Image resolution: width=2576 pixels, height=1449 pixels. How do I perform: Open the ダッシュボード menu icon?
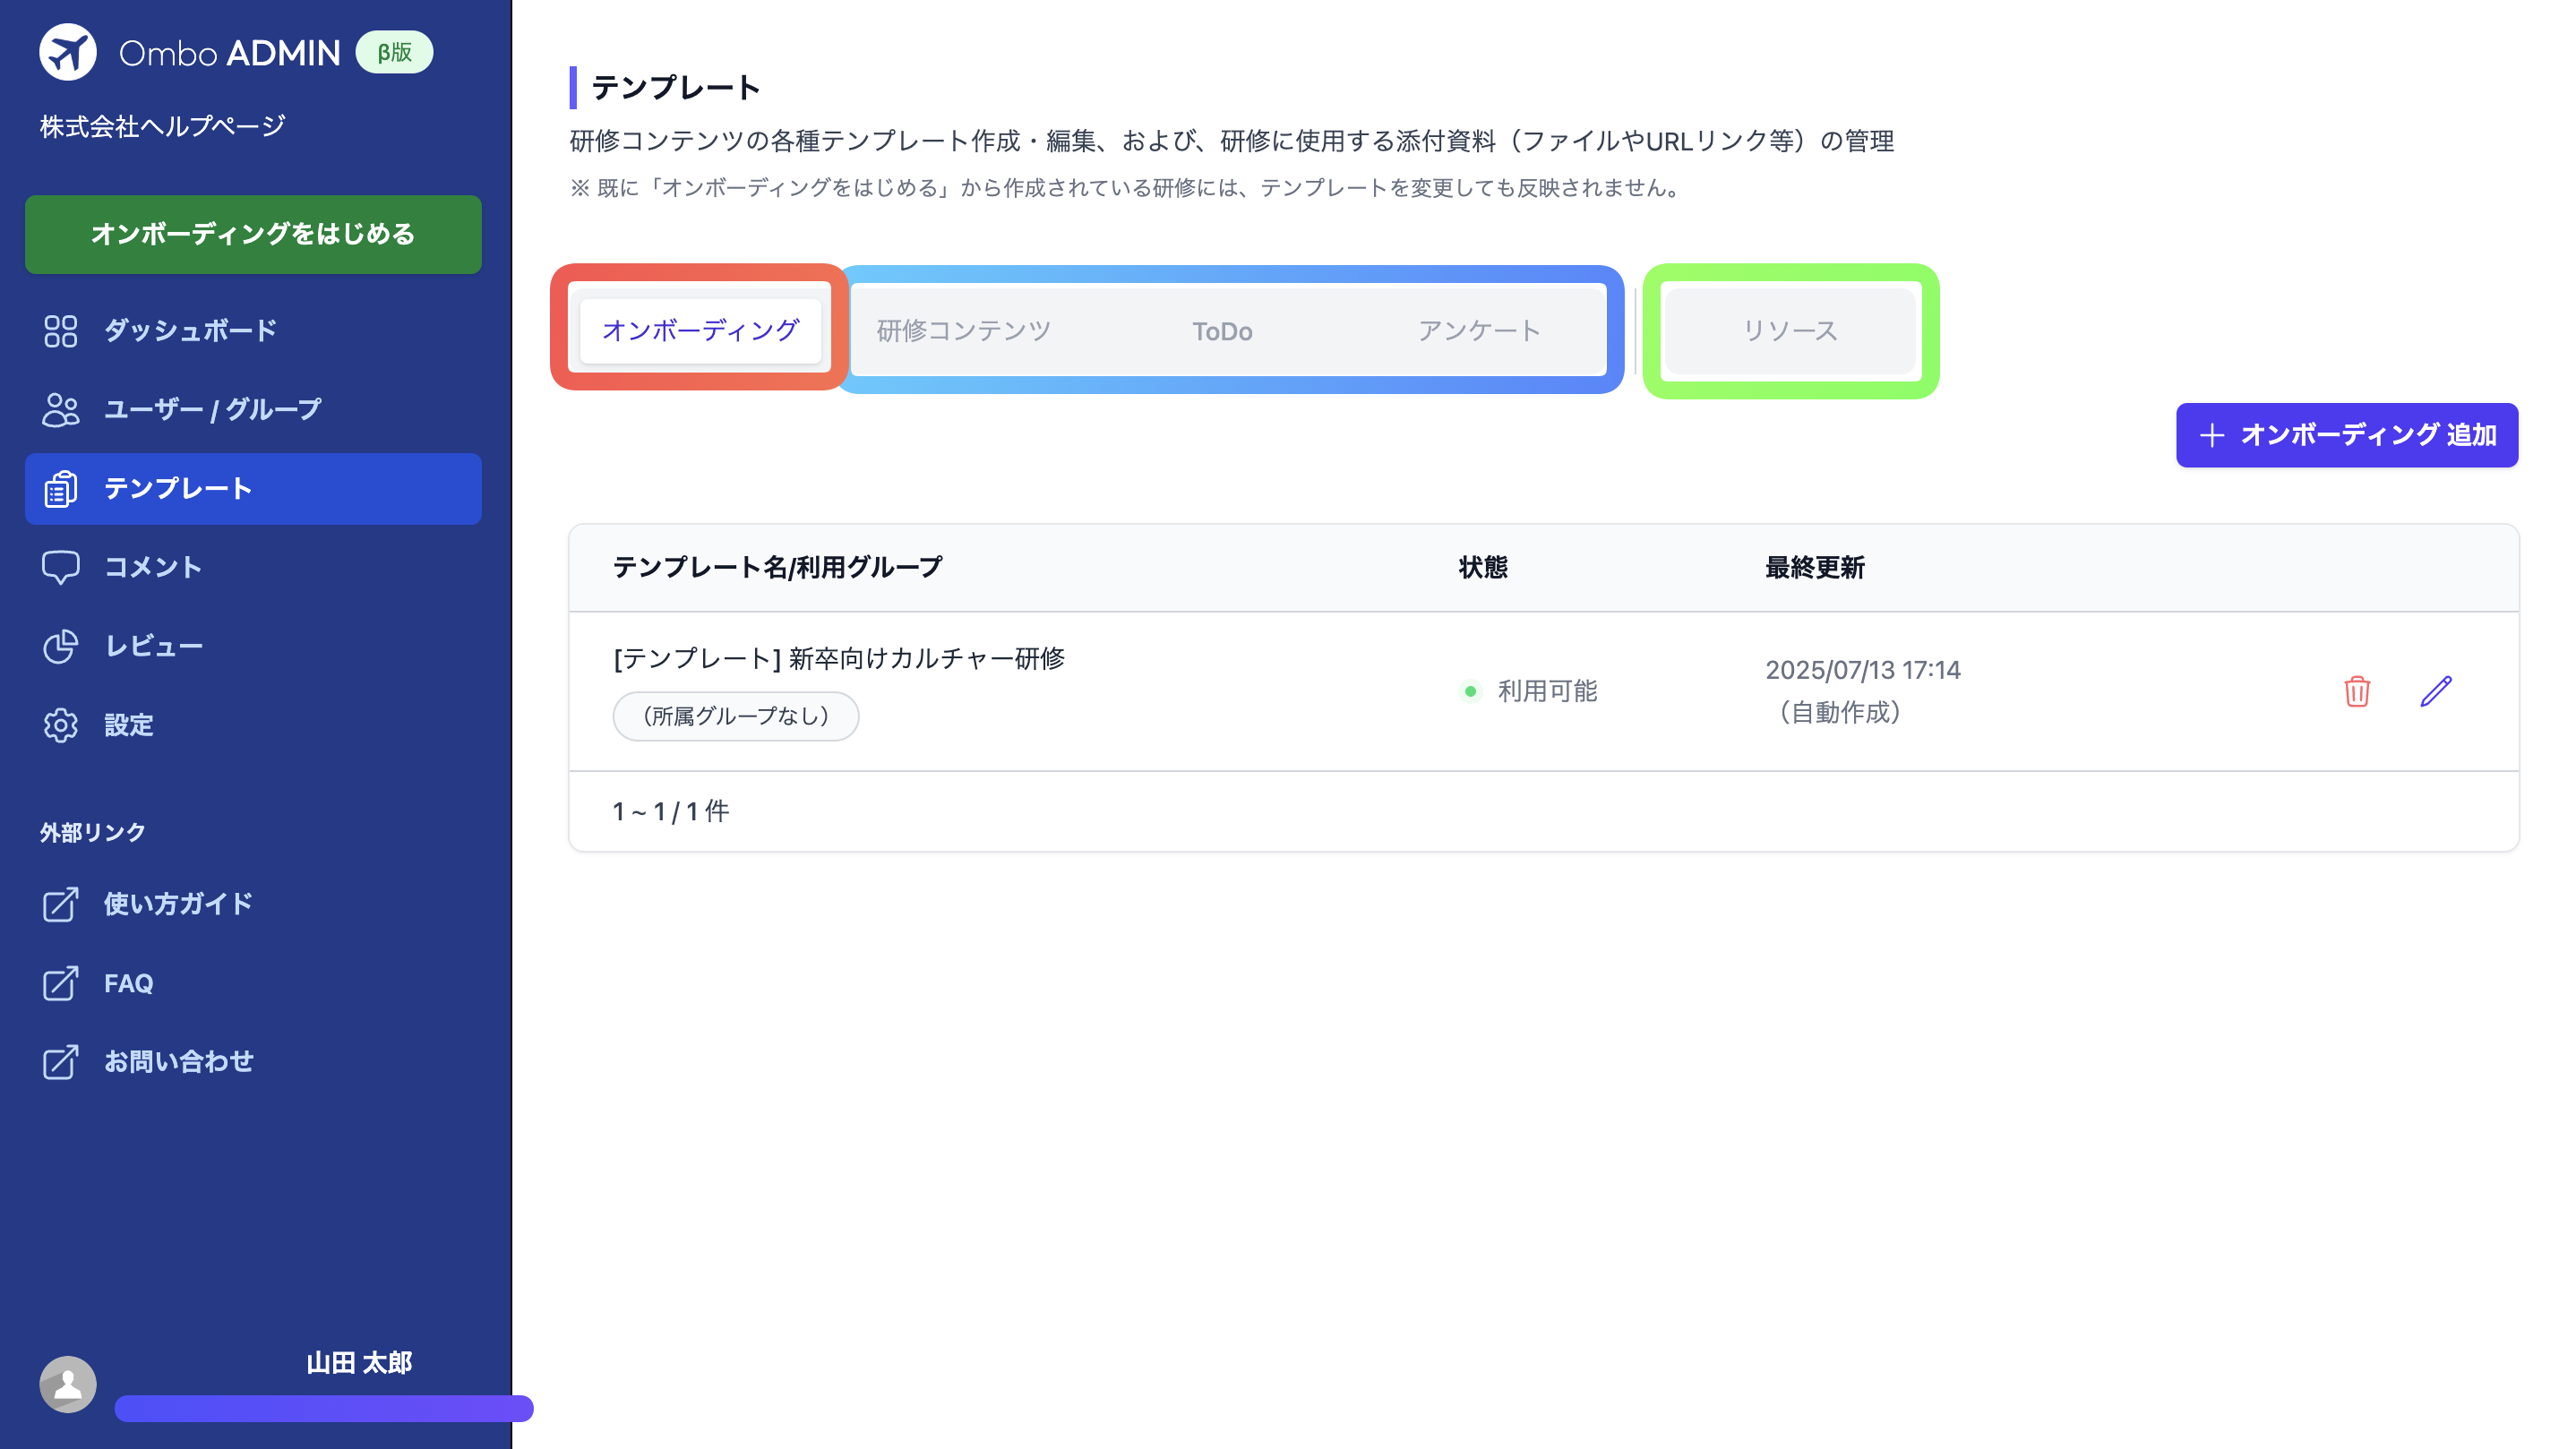pos(60,331)
